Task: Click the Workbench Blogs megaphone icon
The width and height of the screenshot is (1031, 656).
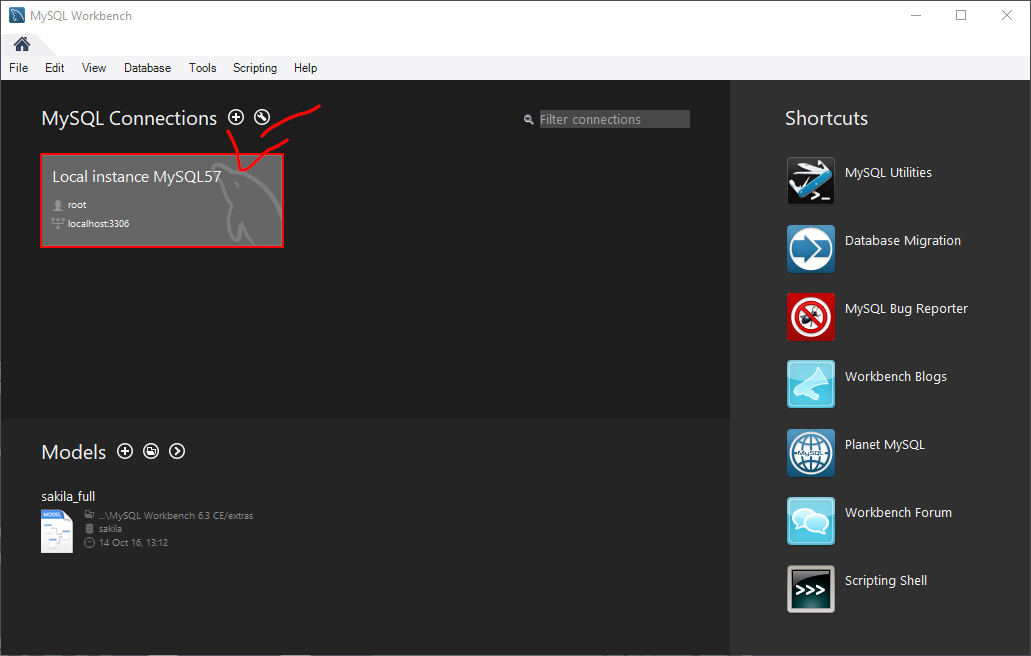Action: tap(811, 384)
